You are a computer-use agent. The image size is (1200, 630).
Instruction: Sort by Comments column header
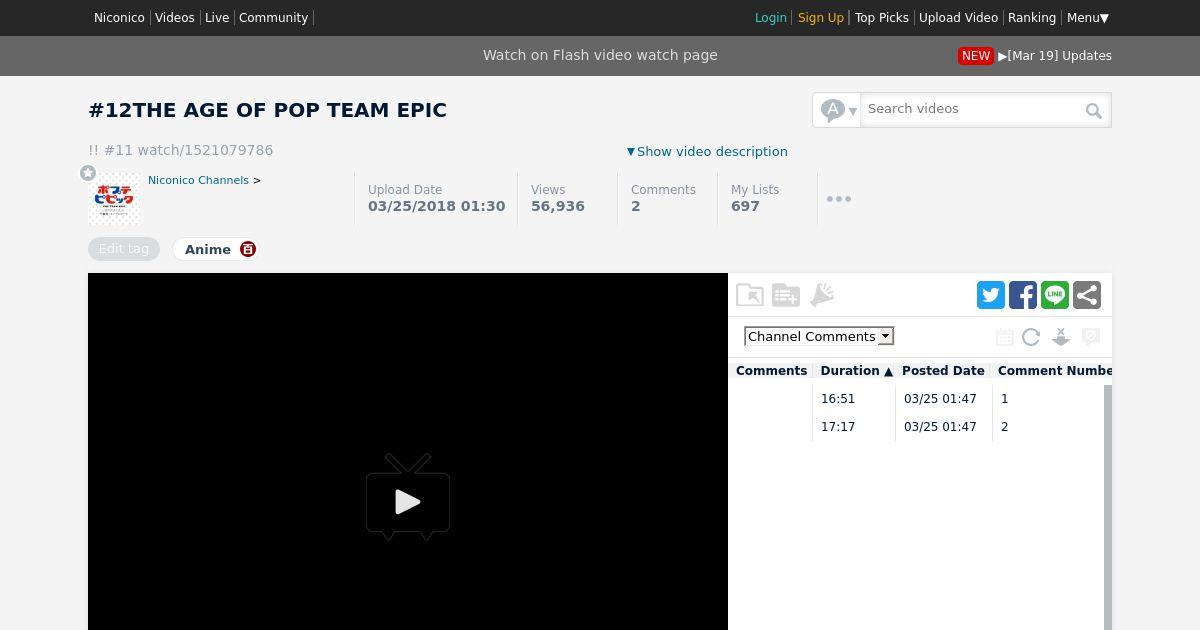pos(771,371)
